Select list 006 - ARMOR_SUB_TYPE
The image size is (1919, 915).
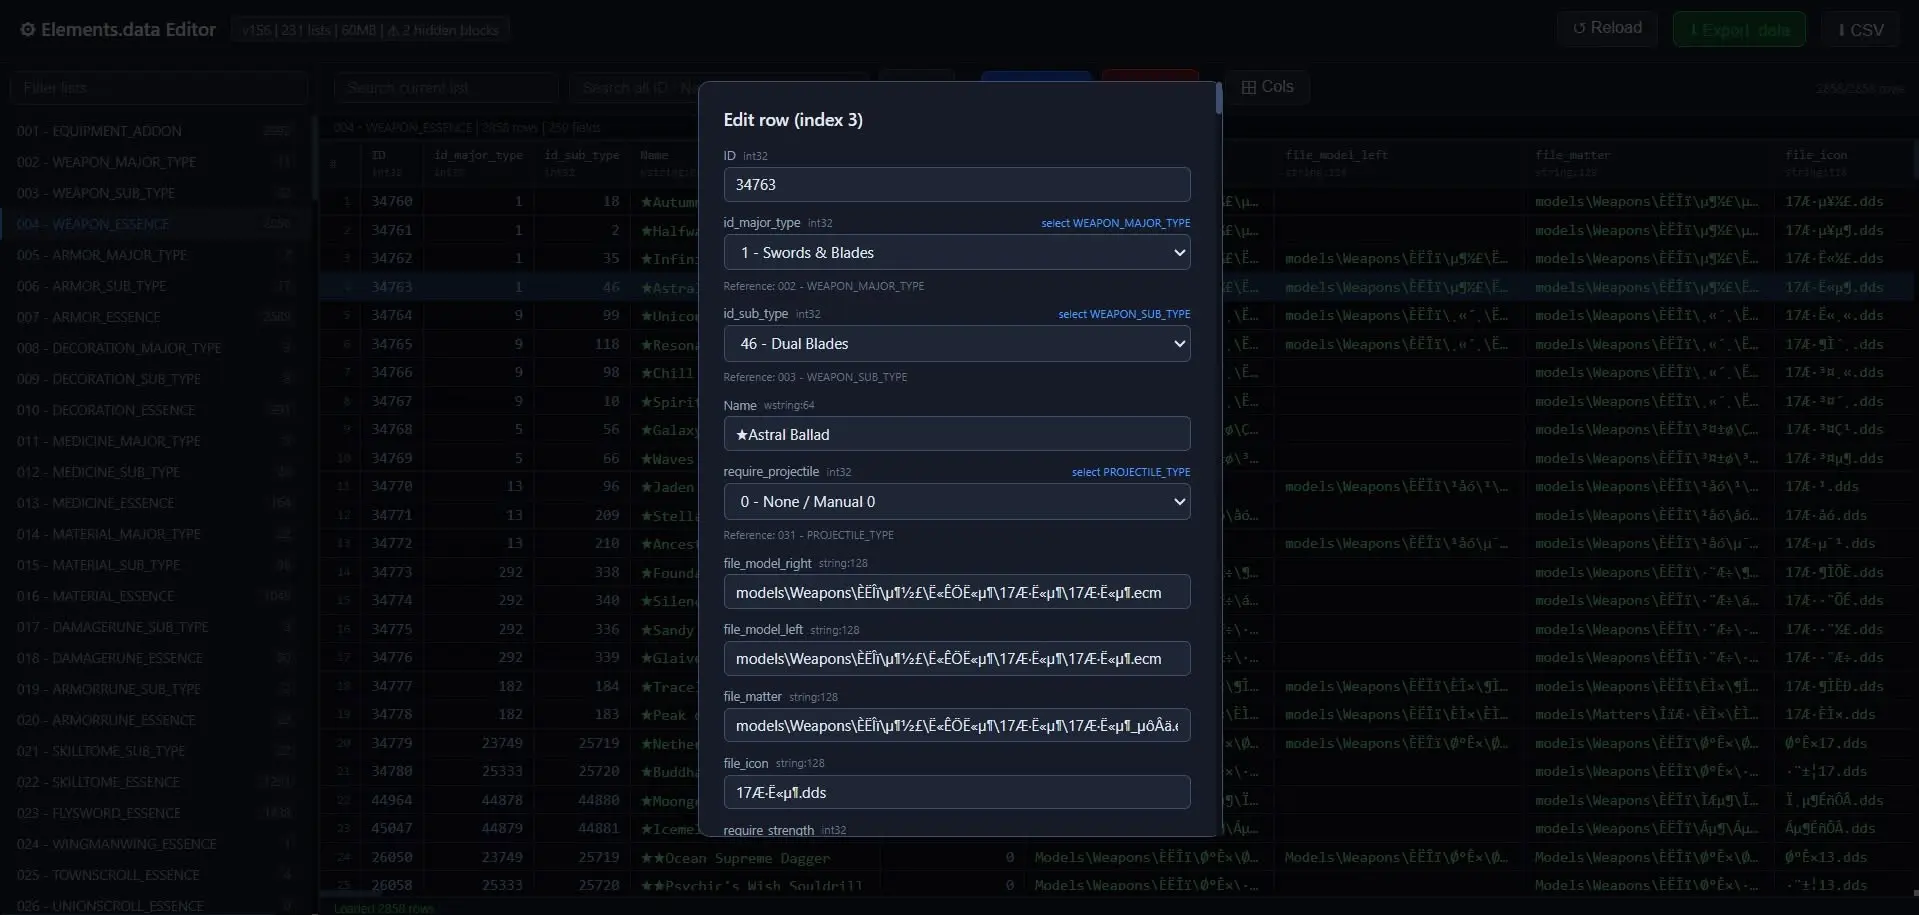(x=155, y=286)
